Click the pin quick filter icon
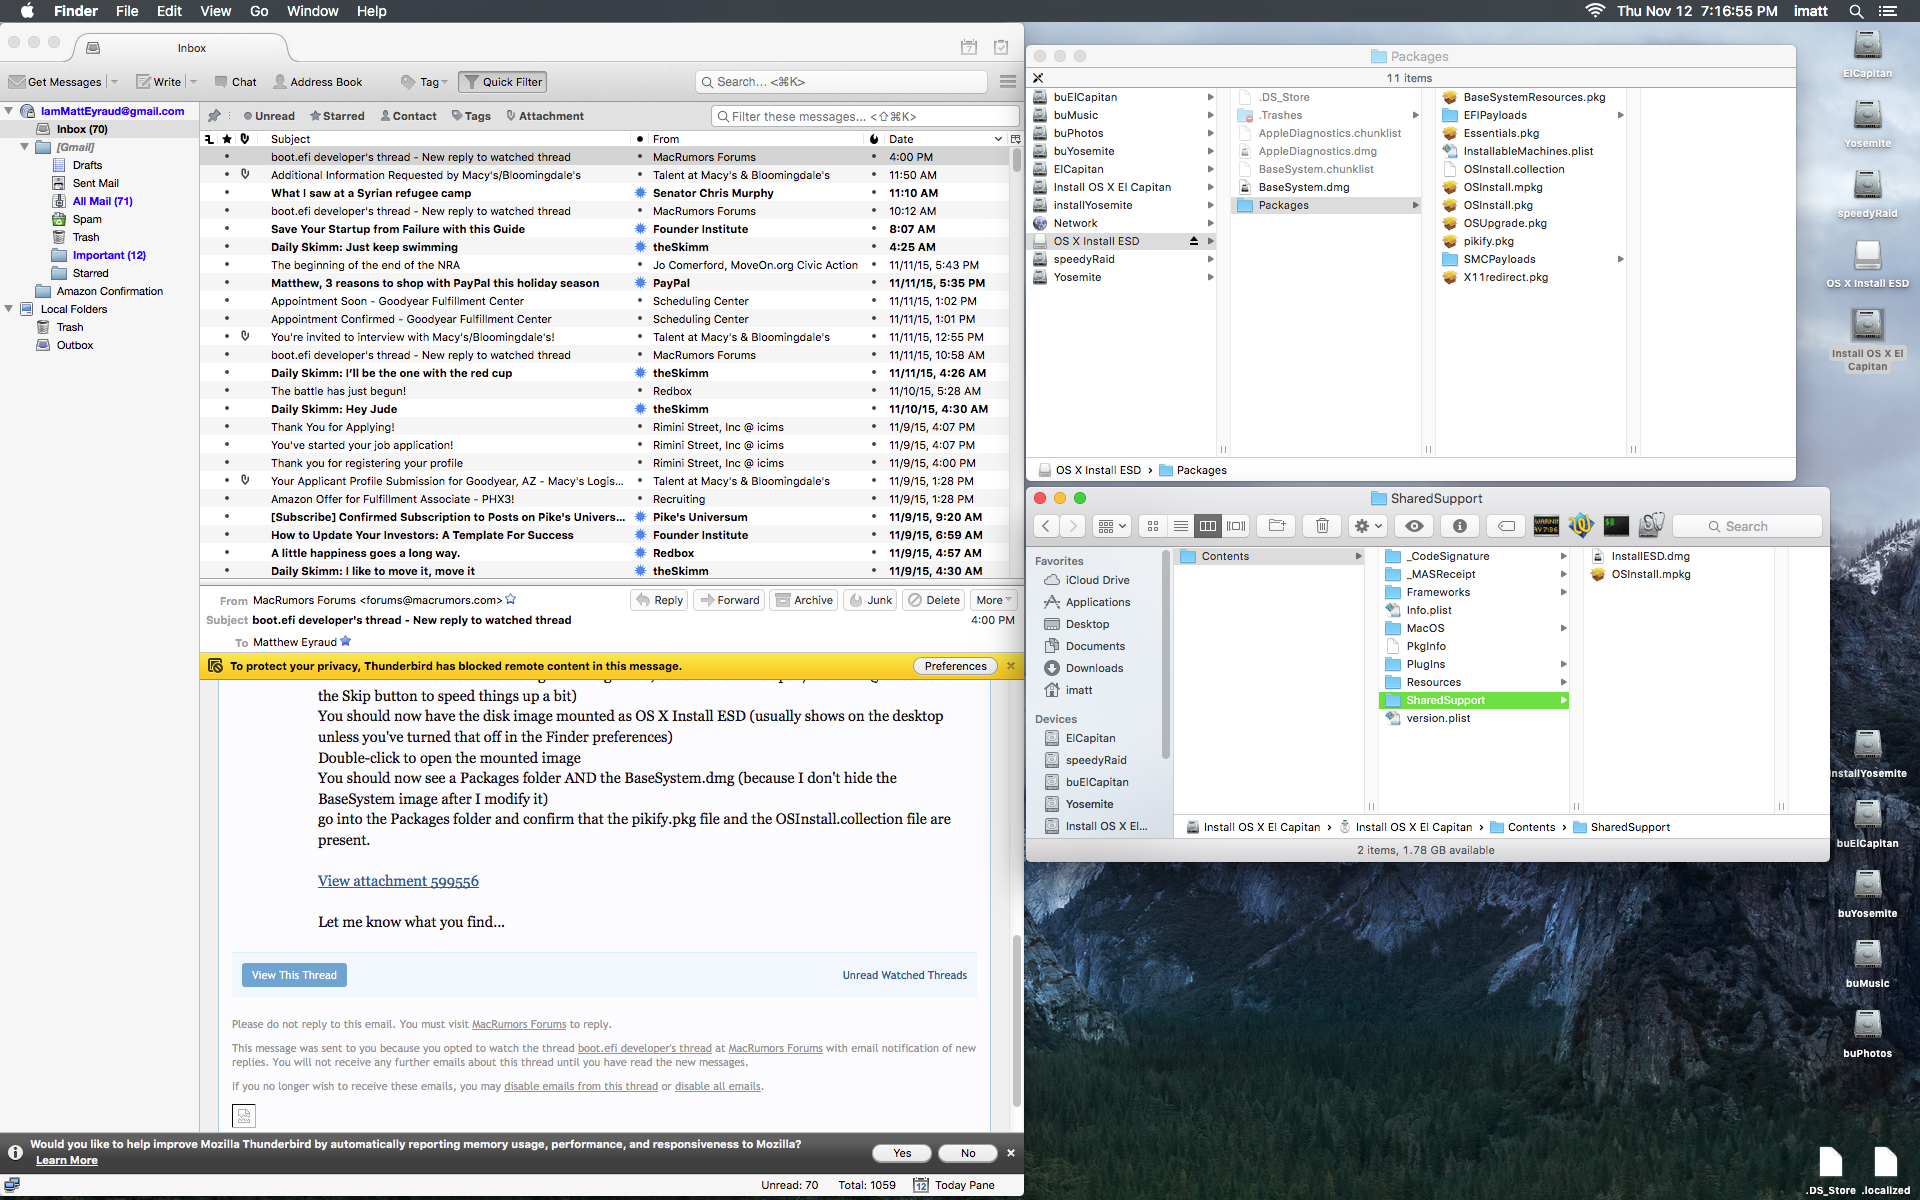 click(214, 116)
